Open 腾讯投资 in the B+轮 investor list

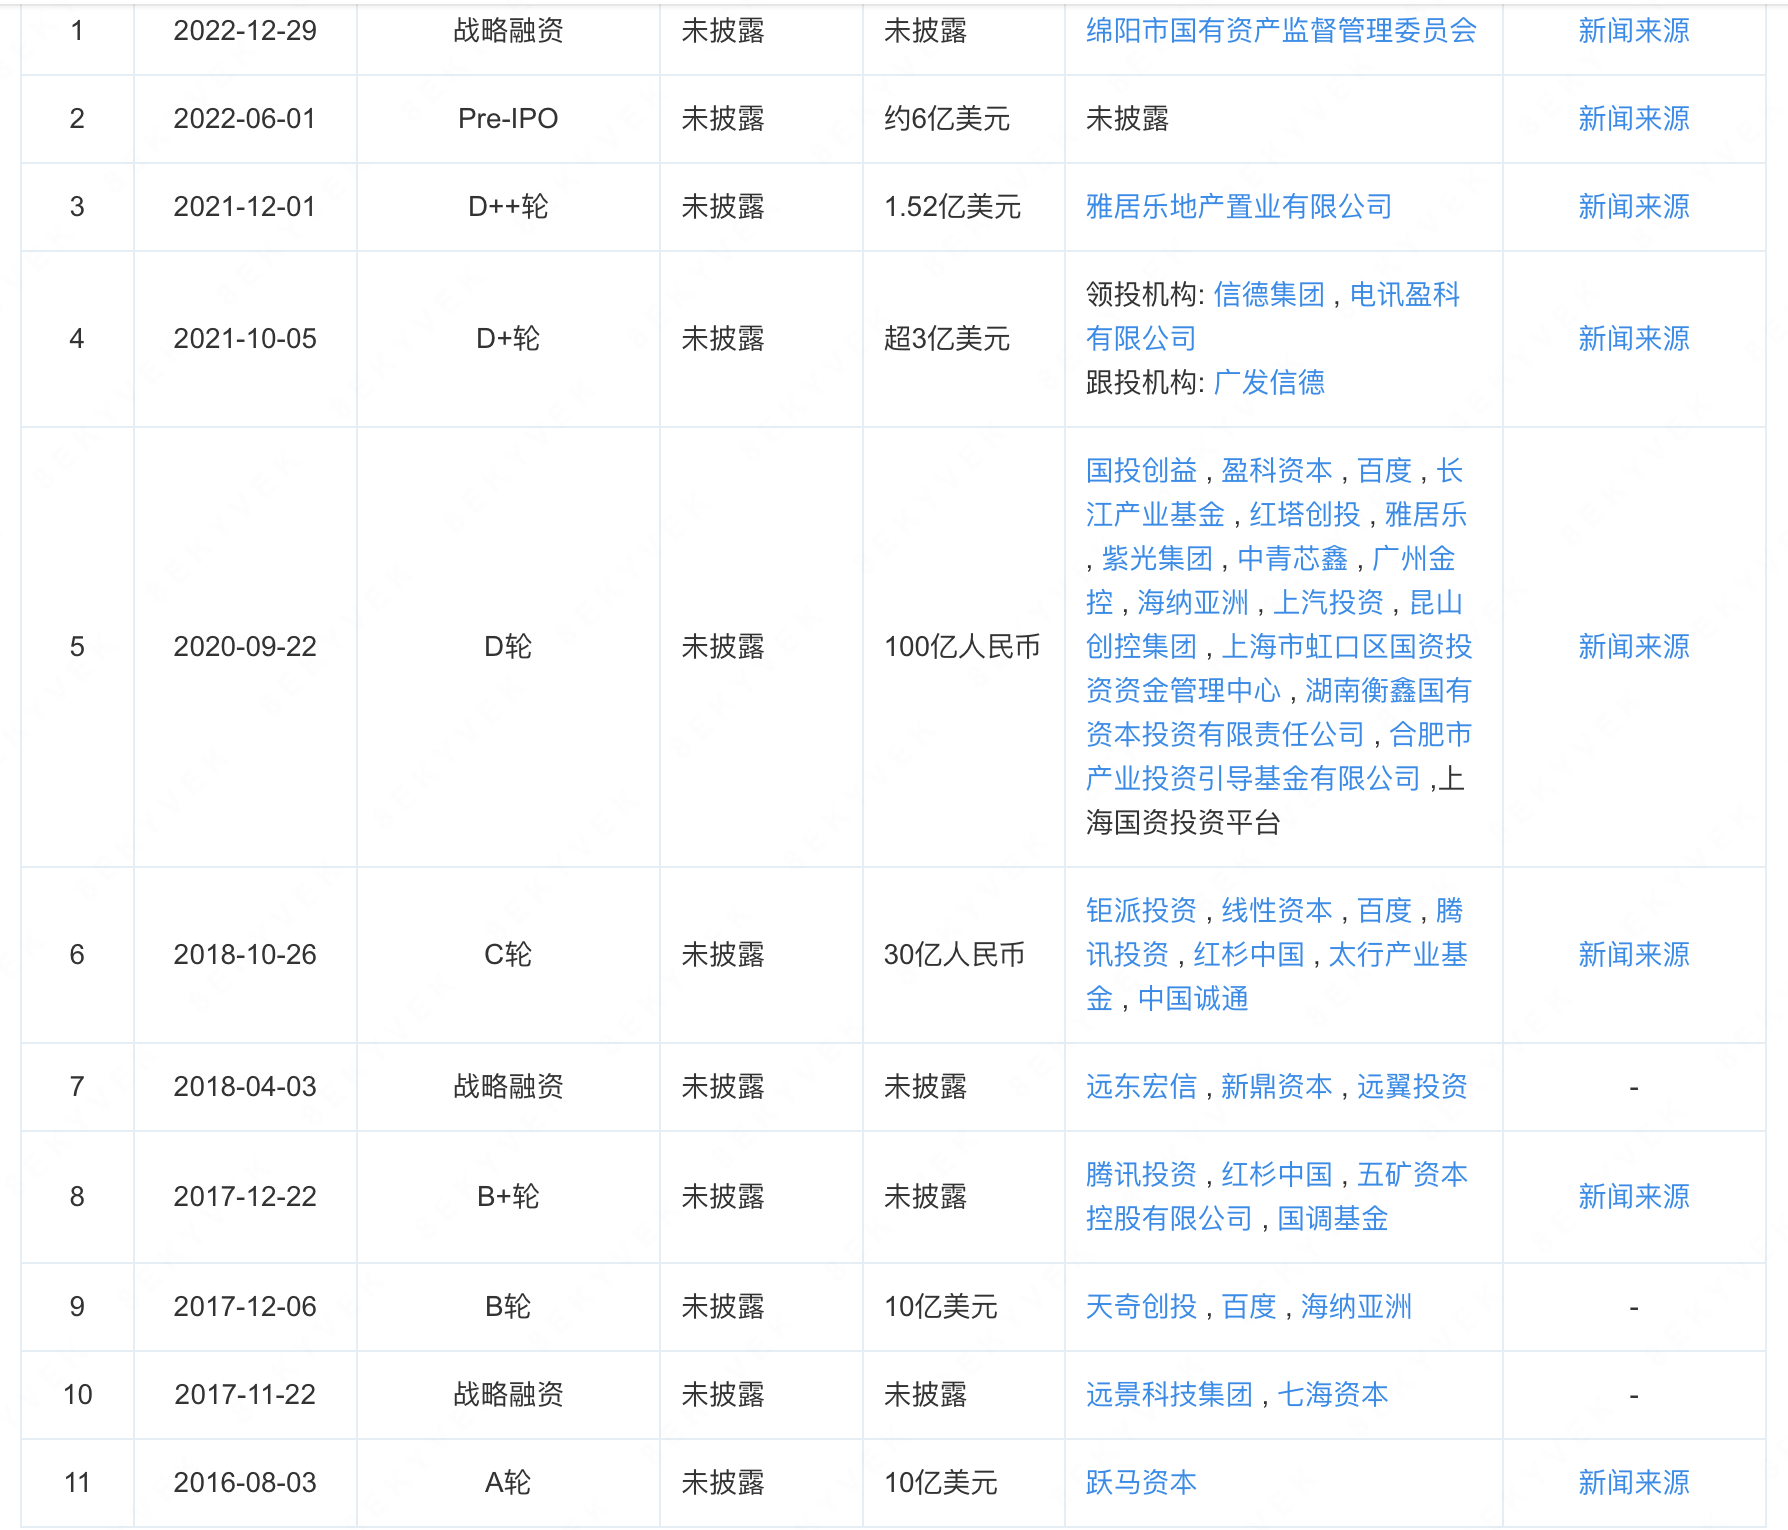[x=1141, y=1175]
